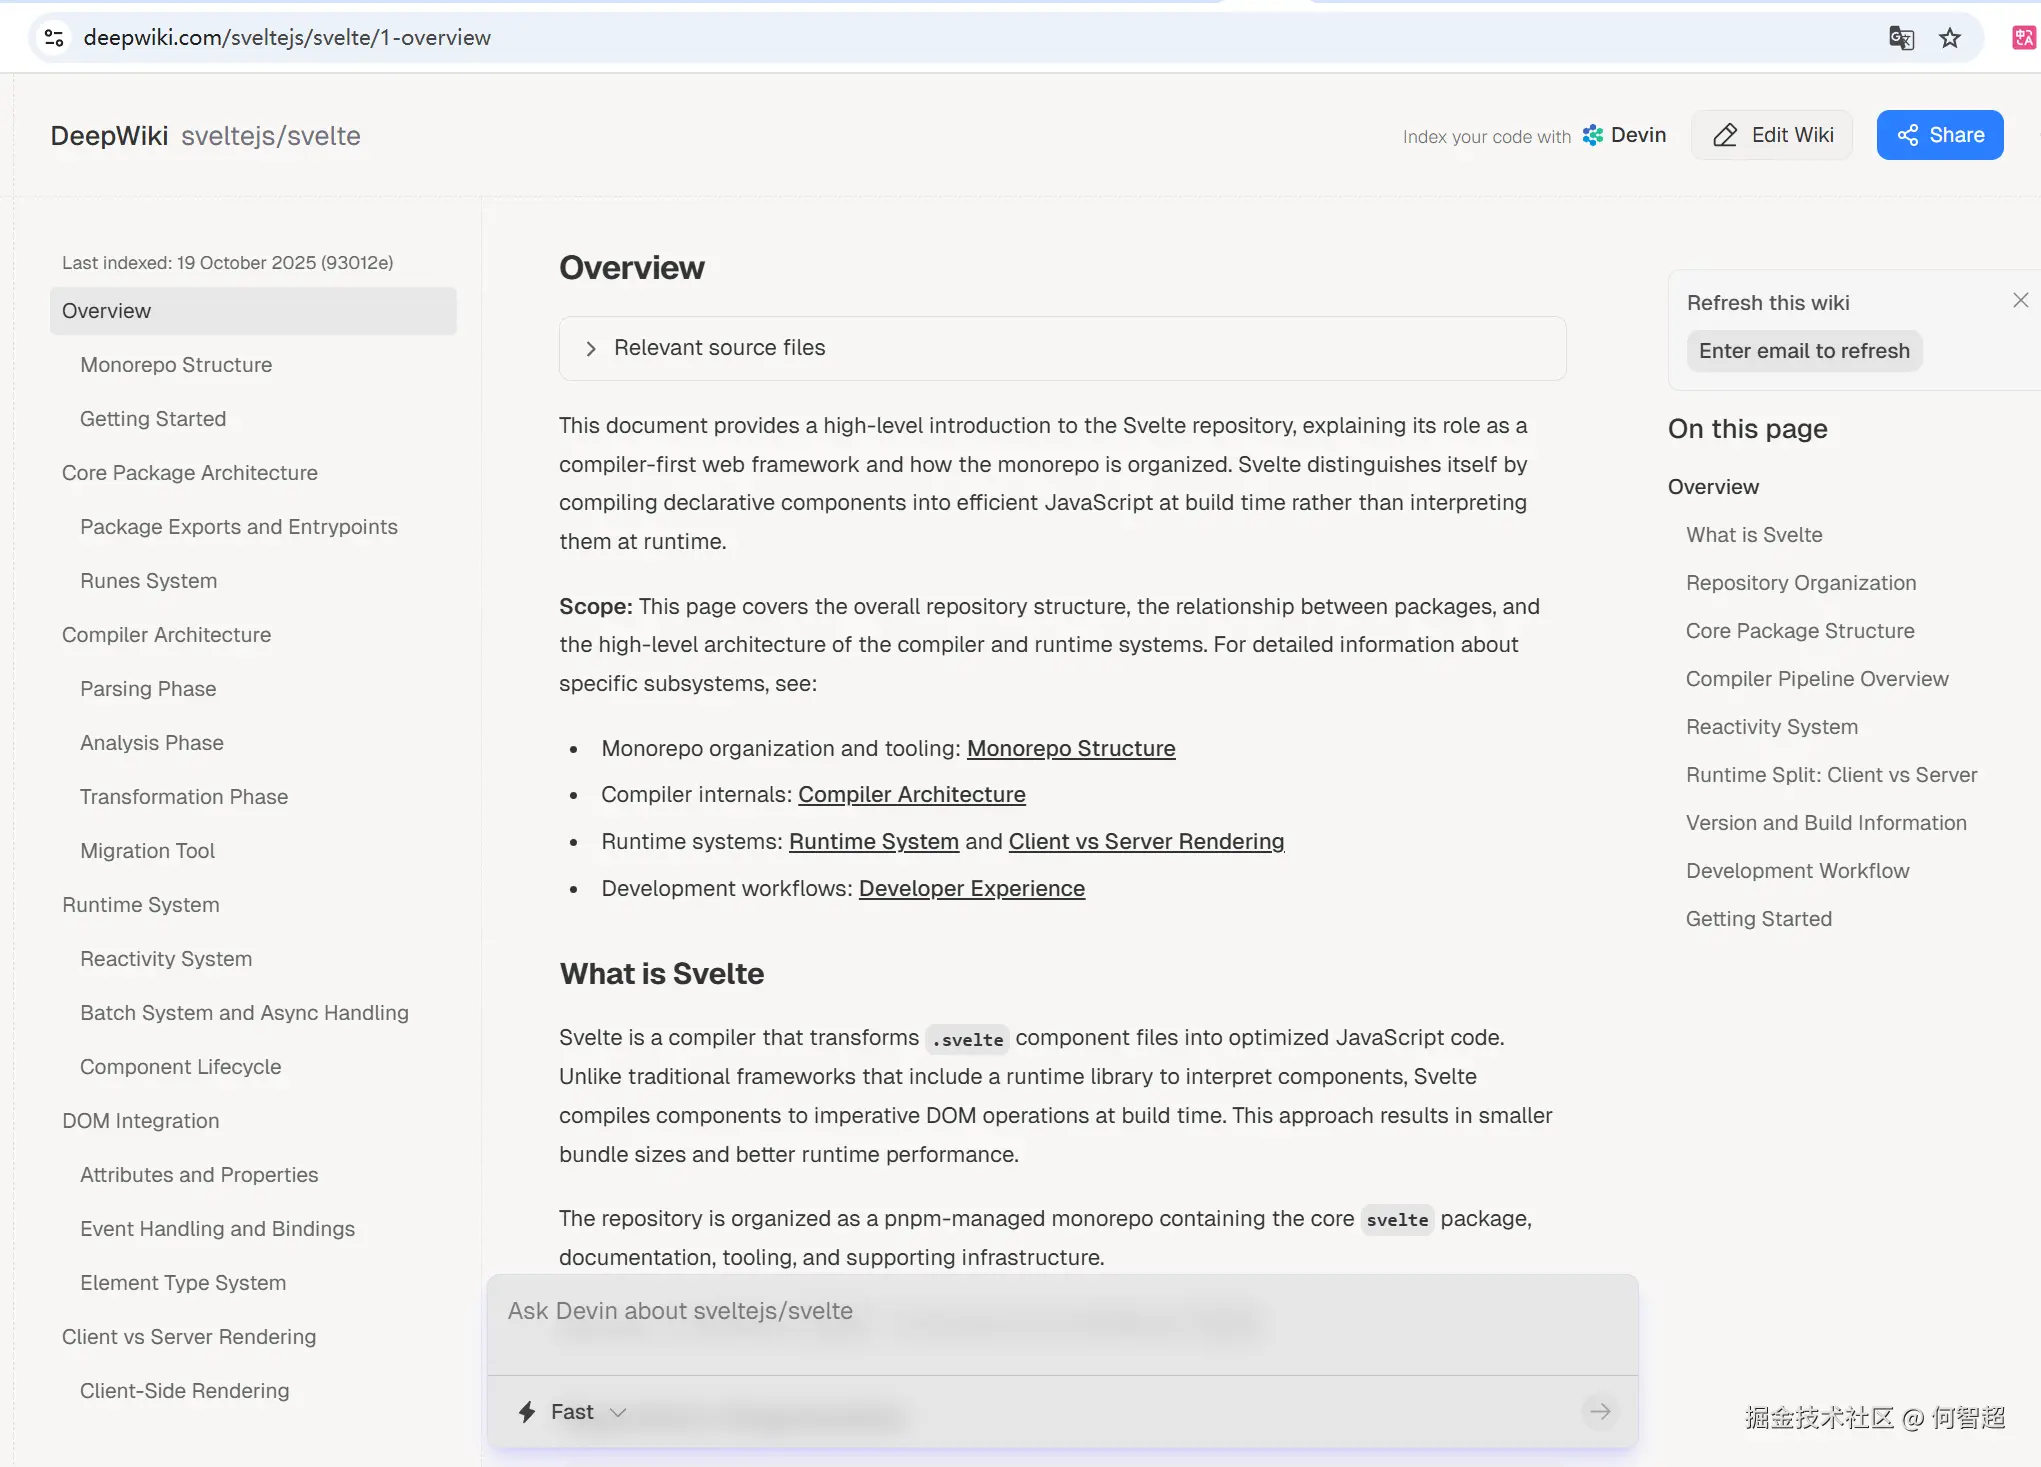
Task: Click the site information icon in address bar
Action: (54, 38)
